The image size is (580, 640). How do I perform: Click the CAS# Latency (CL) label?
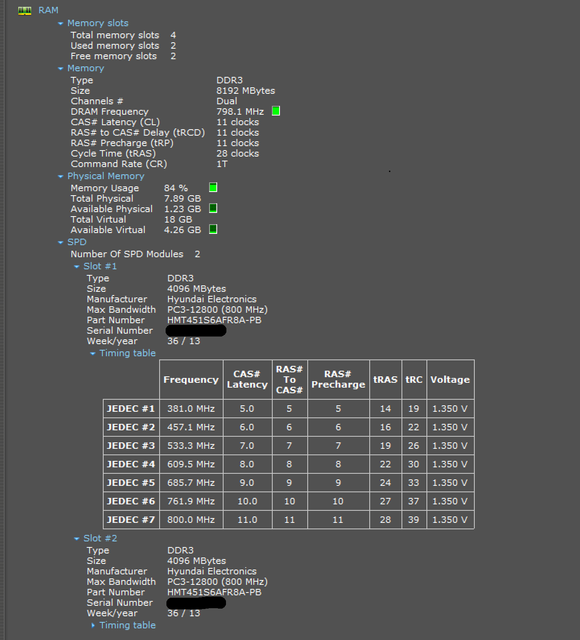tap(115, 122)
